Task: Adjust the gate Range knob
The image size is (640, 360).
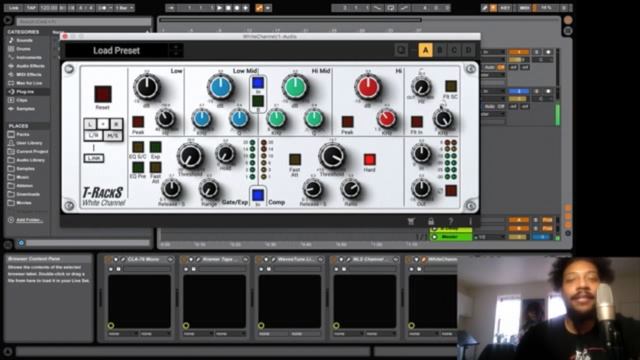Action: (209, 189)
